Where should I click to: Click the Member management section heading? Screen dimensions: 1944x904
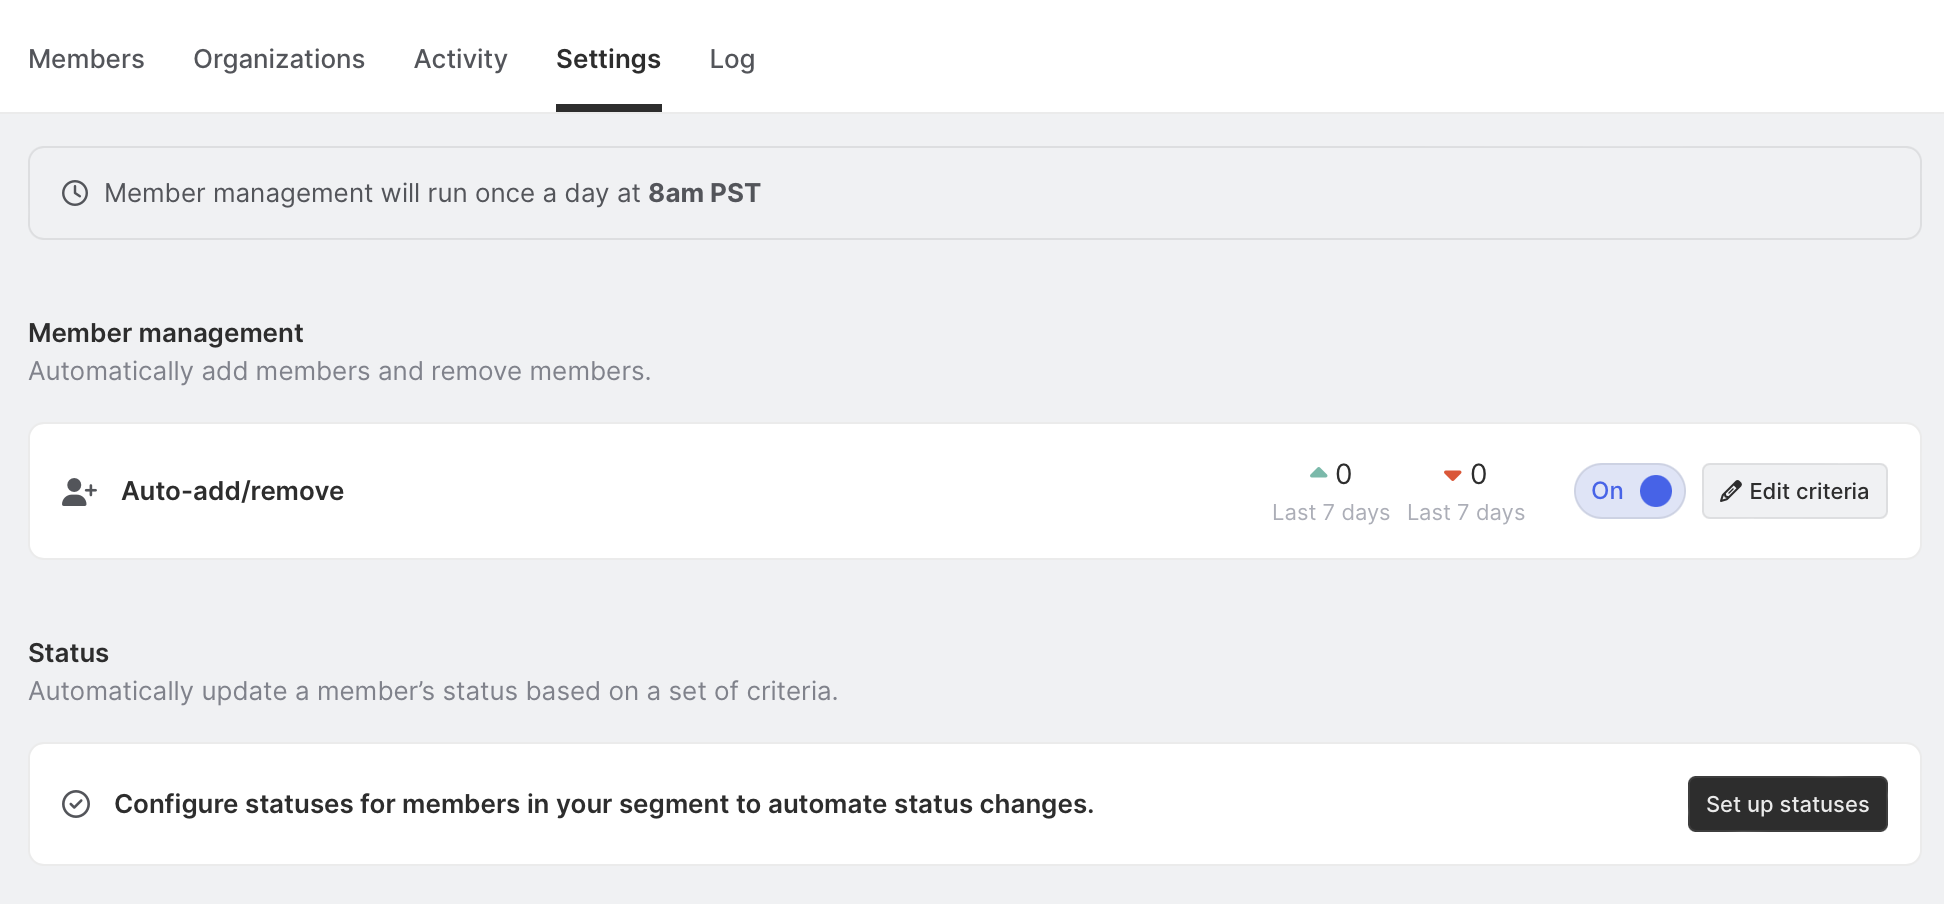(166, 333)
